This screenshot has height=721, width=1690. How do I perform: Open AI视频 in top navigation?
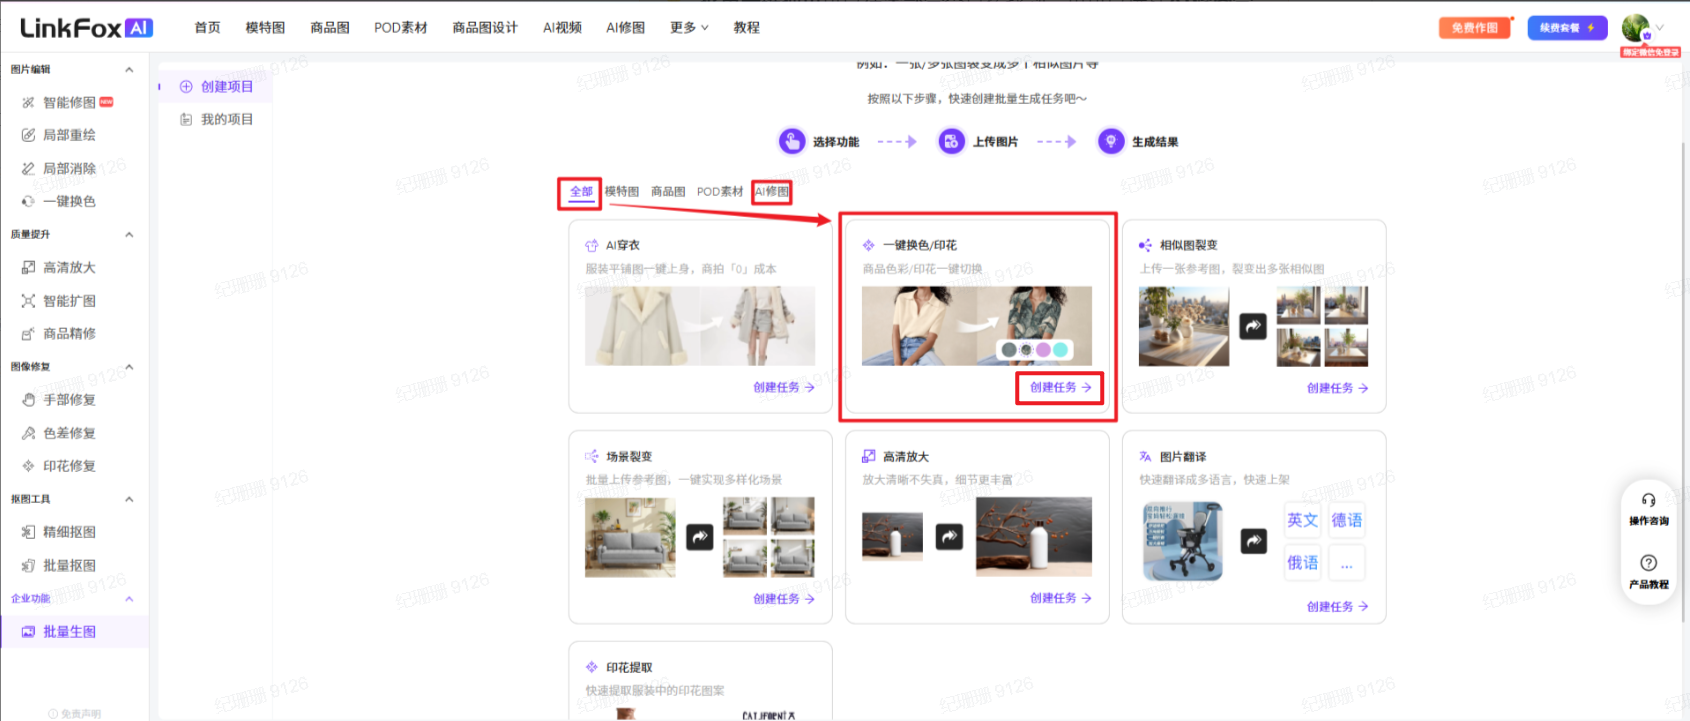click(x=562, y=28)
